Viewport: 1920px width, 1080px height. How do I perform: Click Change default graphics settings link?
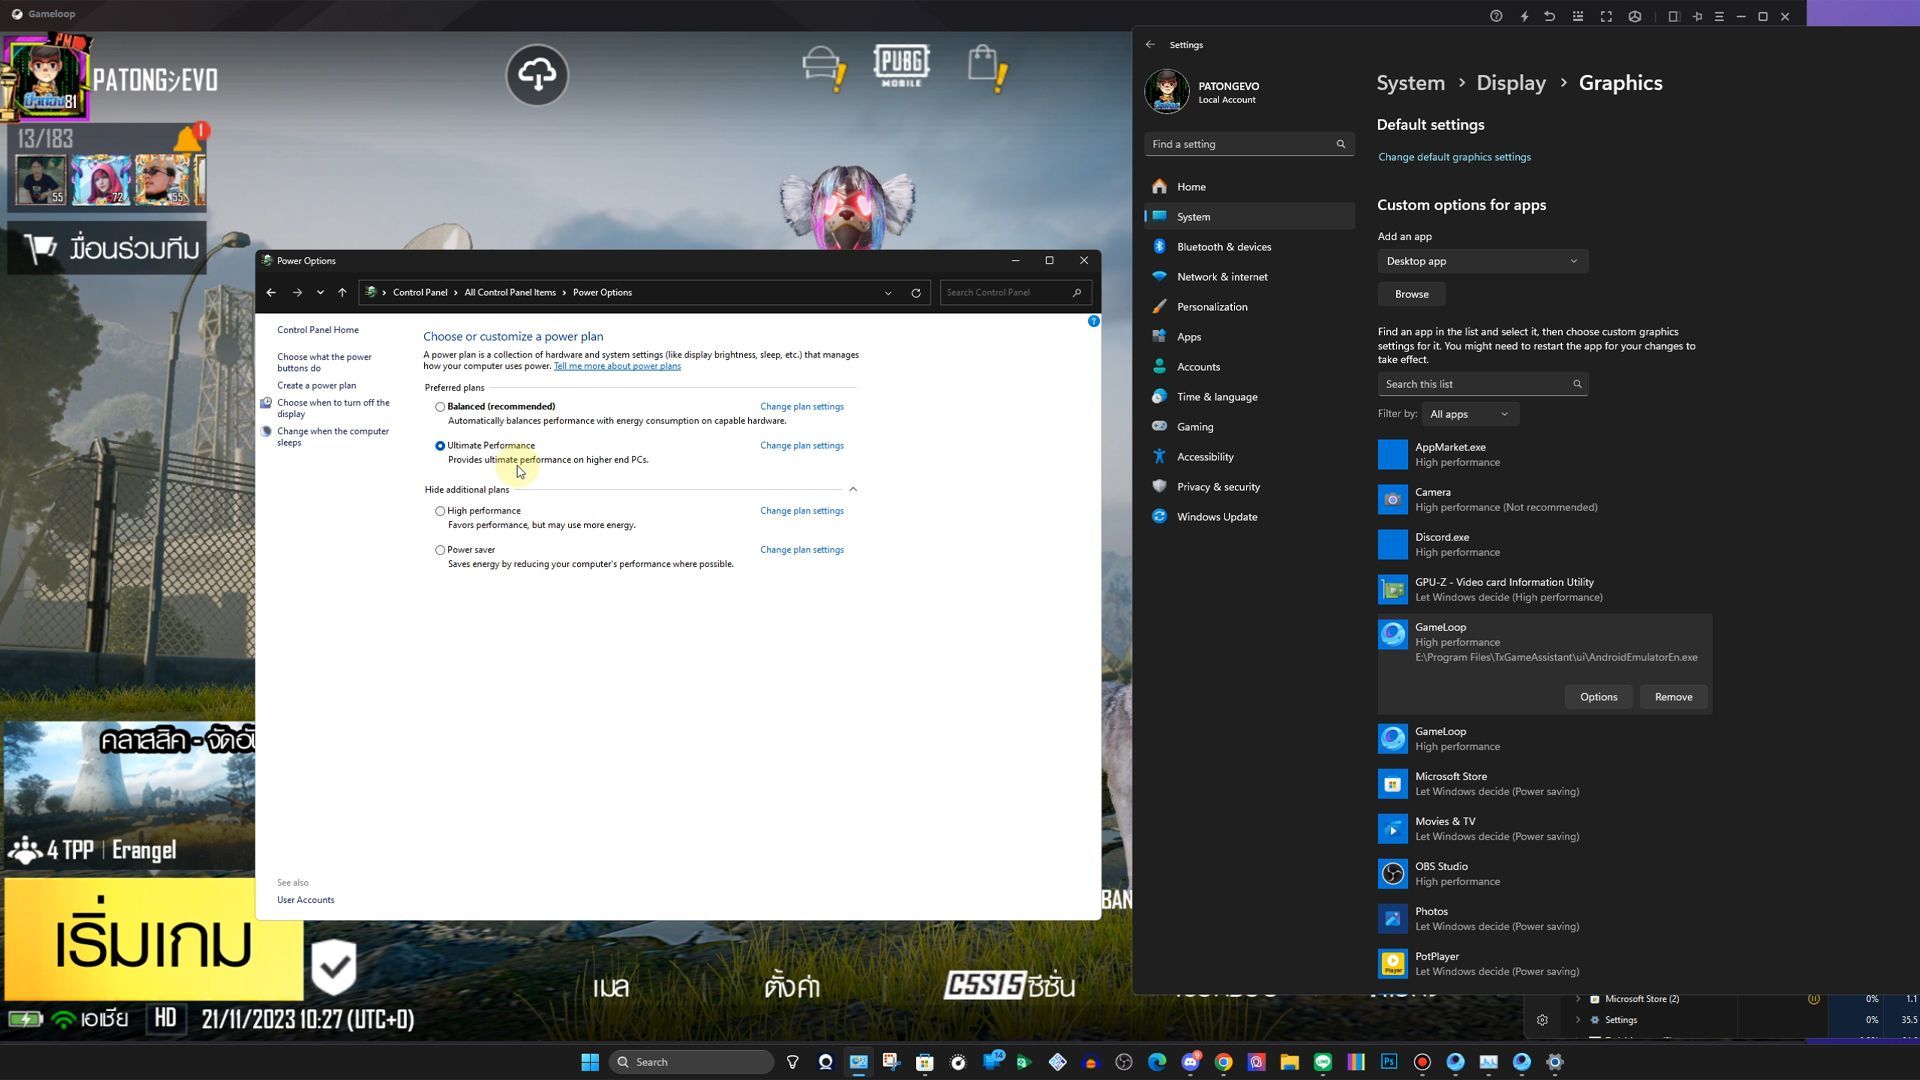pyautogui.click(x=1454, y=157)
